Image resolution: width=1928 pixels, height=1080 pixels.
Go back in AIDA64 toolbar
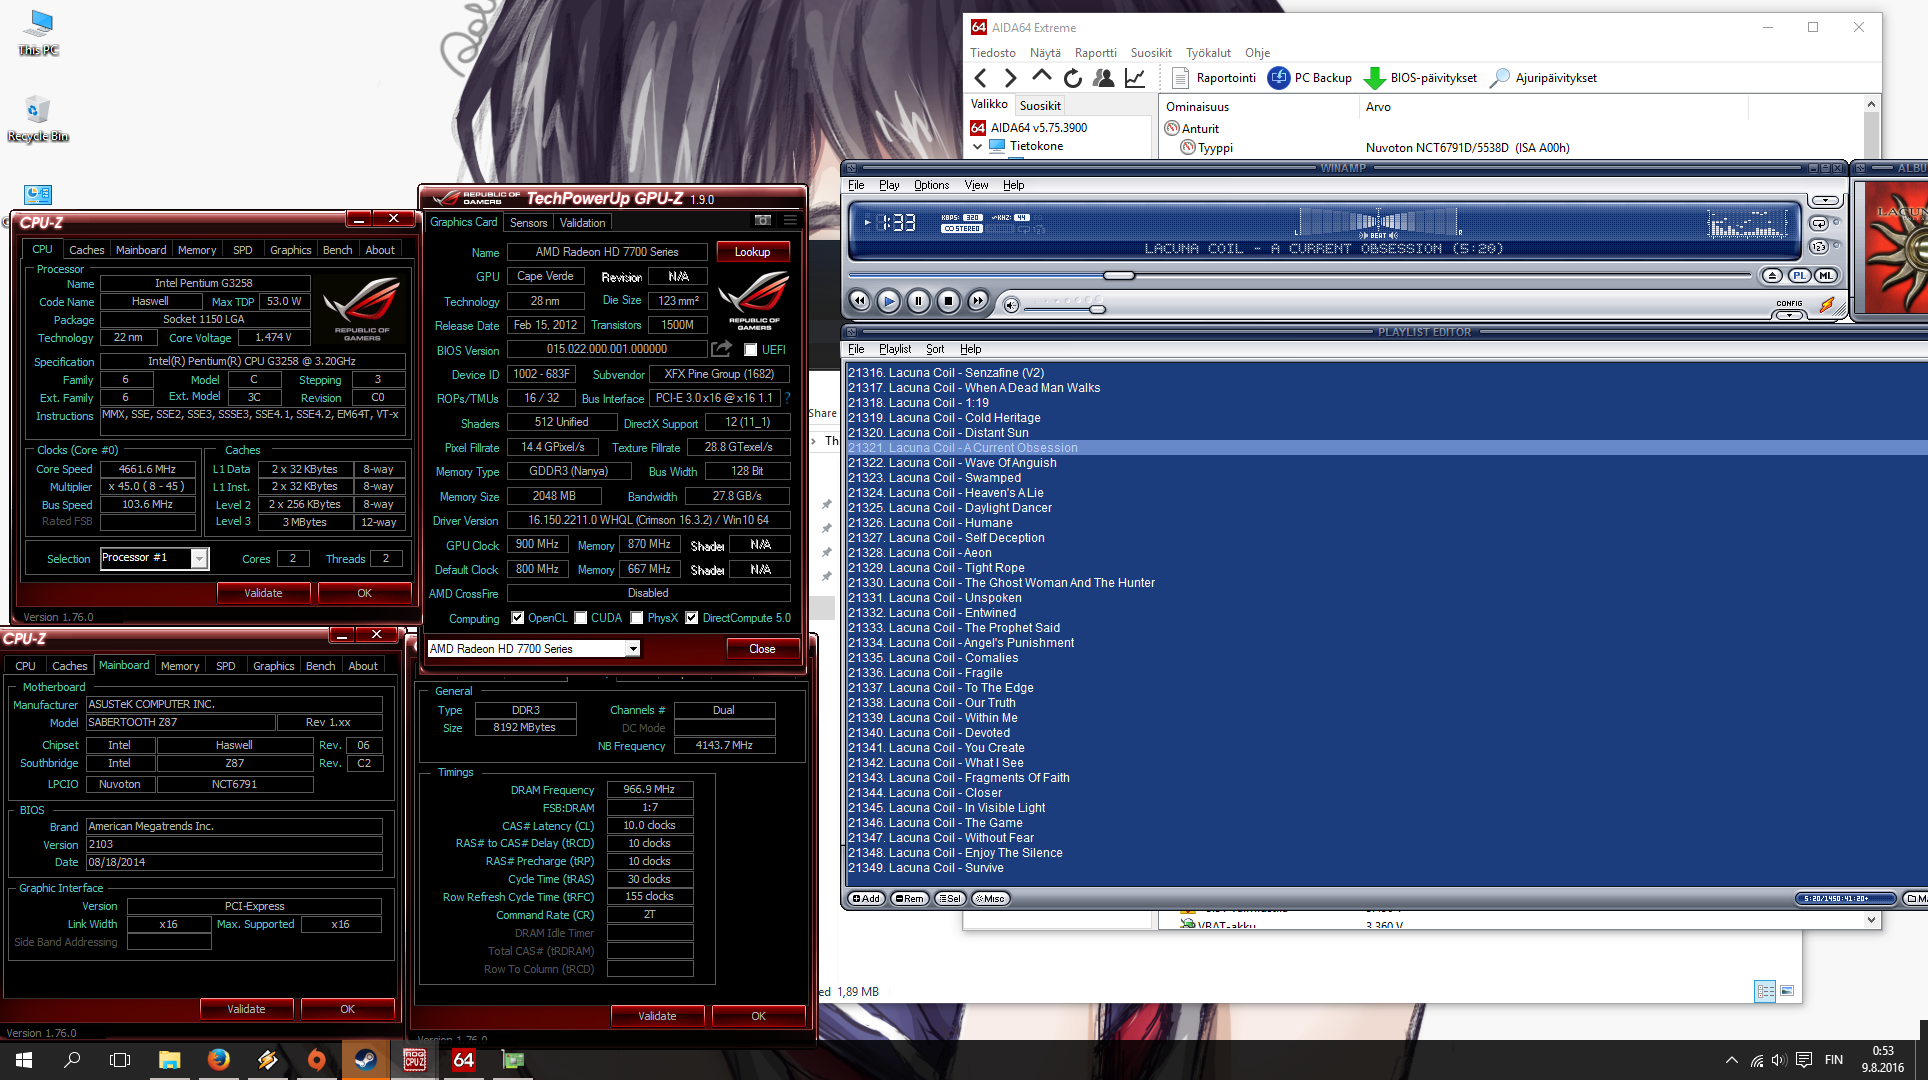tap(981, 78)
